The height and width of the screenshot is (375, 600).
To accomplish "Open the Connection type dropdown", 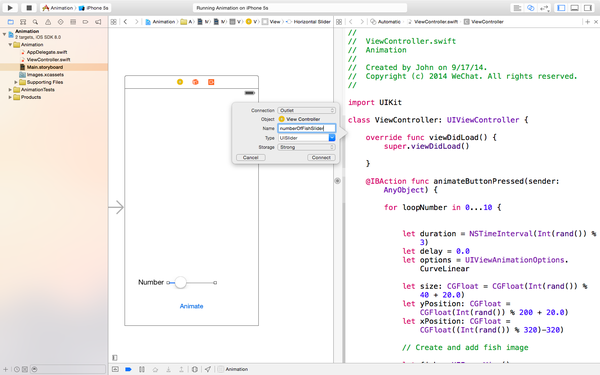I will coord(307,110).
